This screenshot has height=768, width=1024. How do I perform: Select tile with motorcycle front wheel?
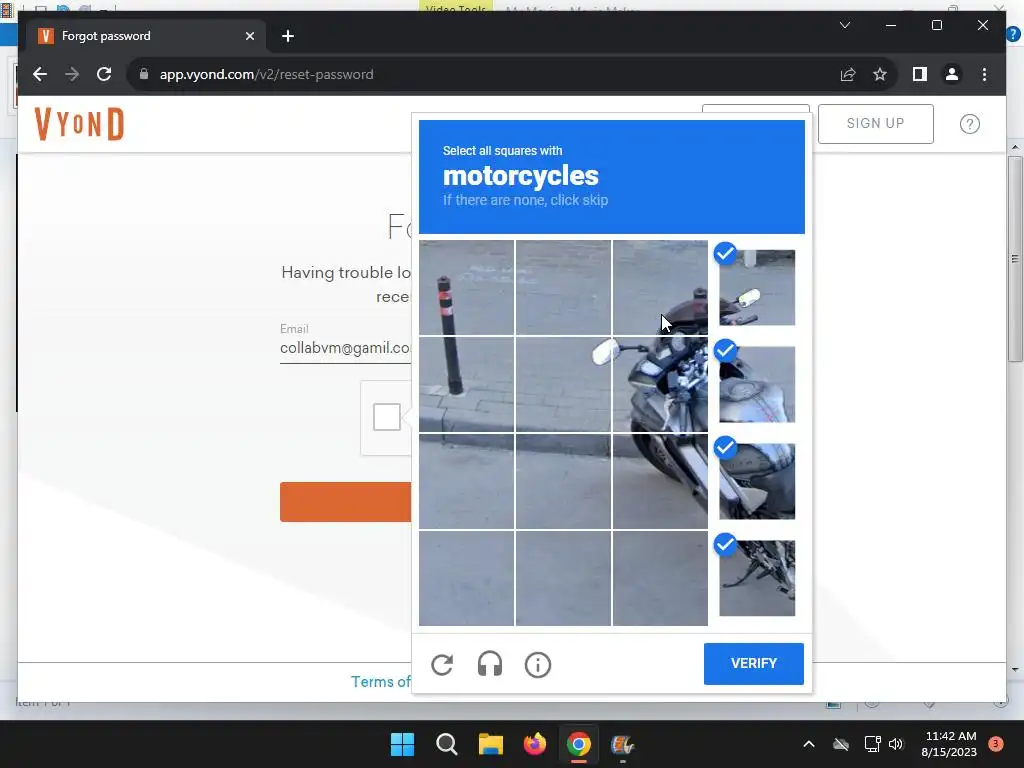pos(660,481)
